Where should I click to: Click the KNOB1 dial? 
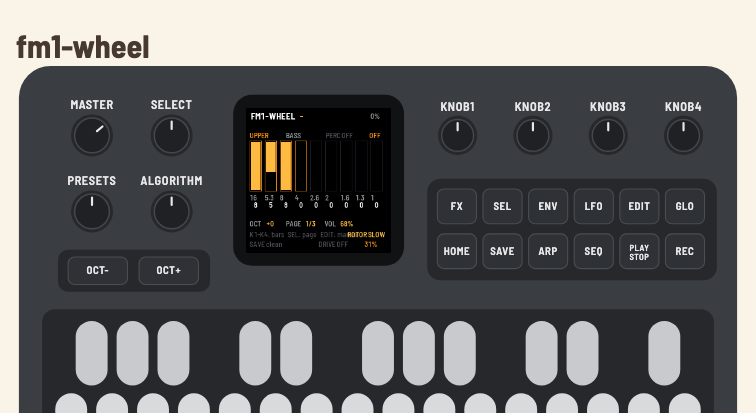pos(458,135)
